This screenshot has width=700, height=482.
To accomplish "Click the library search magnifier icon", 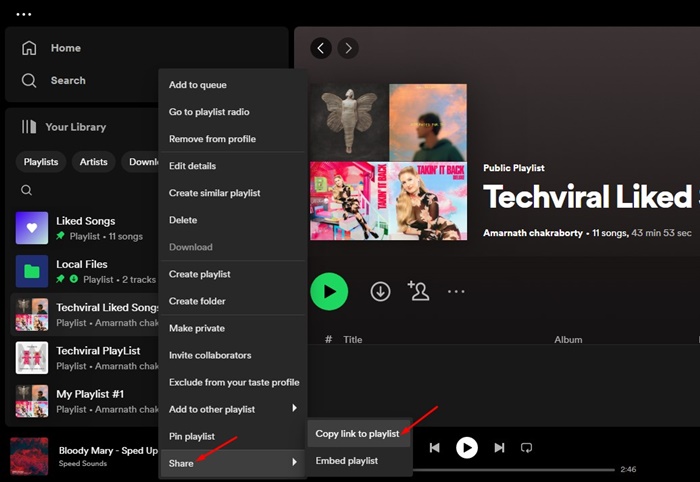I will click(x=26, y=190).
